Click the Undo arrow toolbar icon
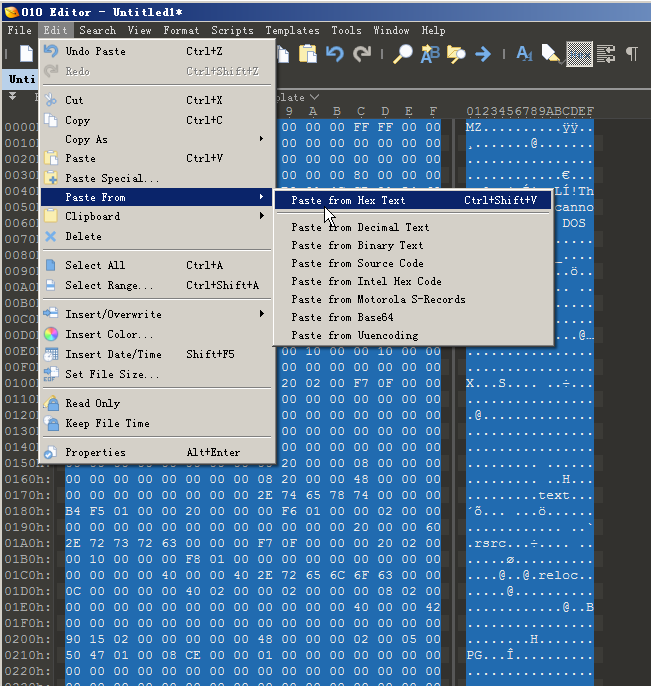 coord(335,54)
